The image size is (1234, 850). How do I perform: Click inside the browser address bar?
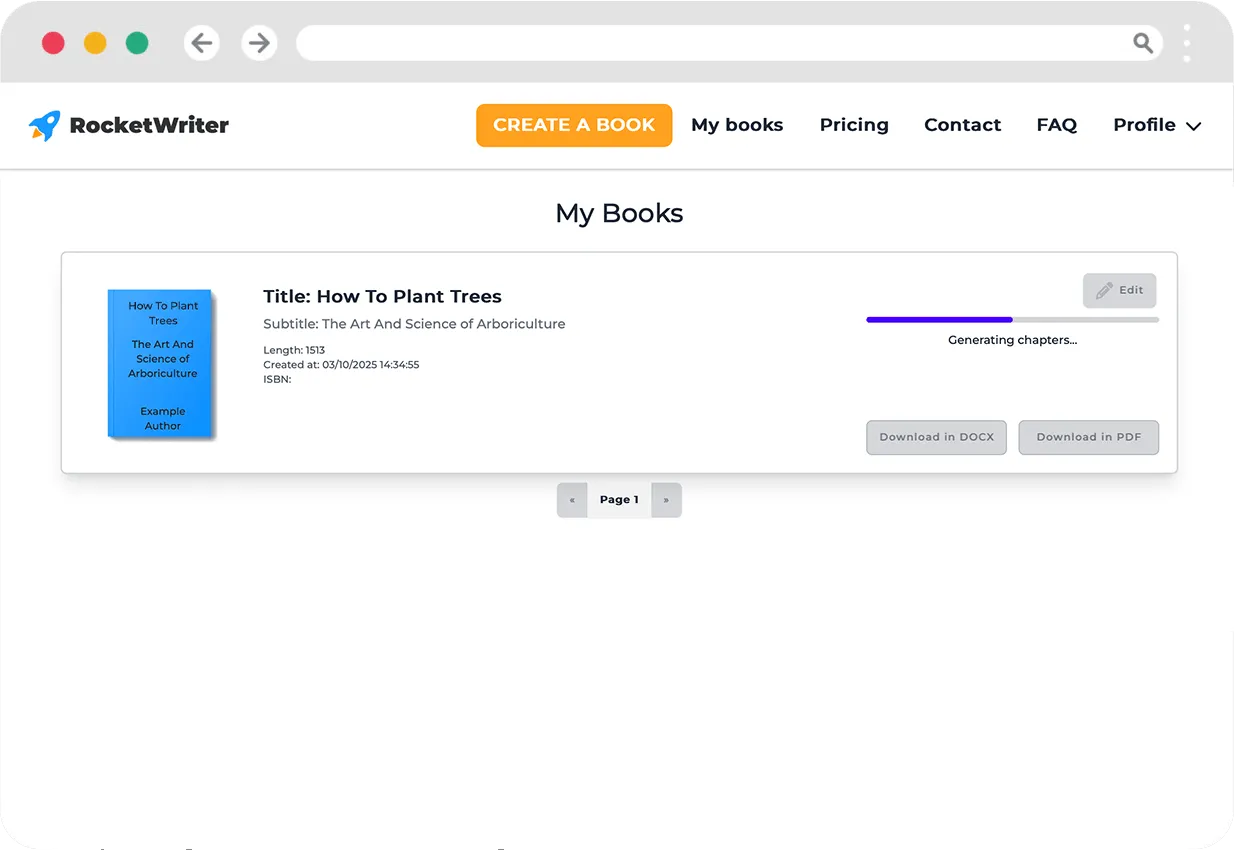tap(700, 43)
